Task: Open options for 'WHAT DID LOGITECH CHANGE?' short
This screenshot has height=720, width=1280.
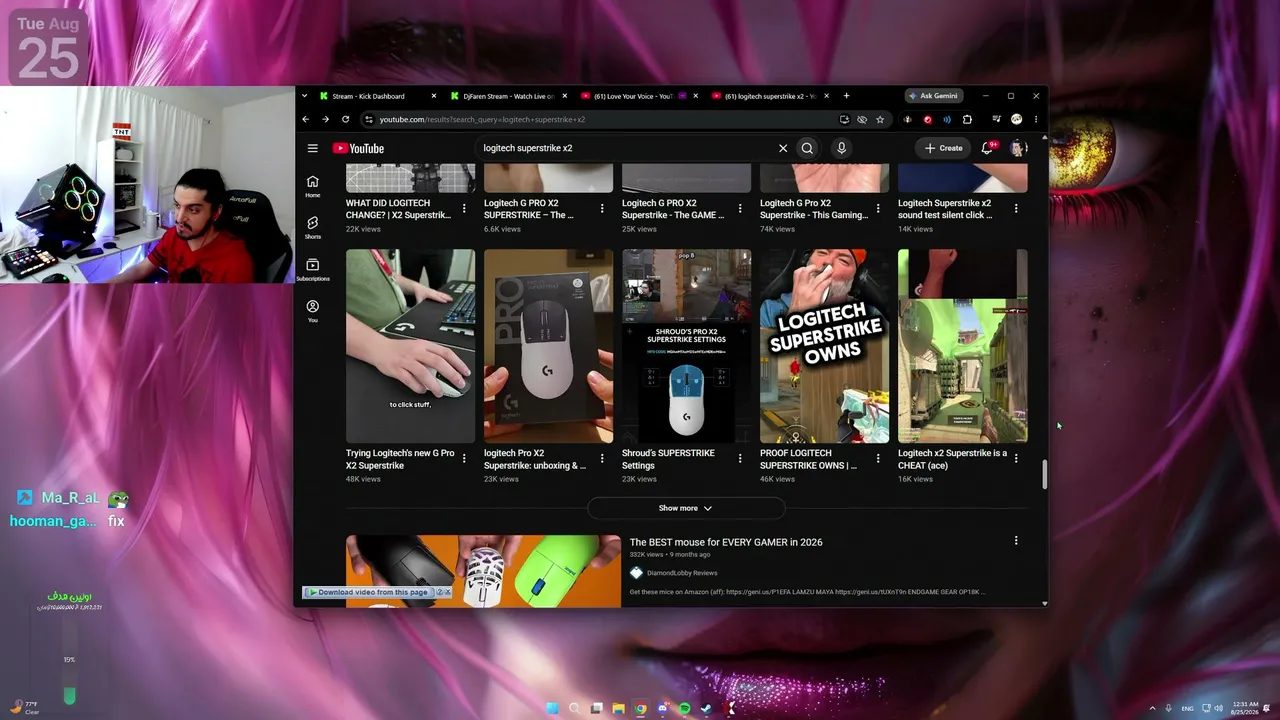Action: coord(464,208)
